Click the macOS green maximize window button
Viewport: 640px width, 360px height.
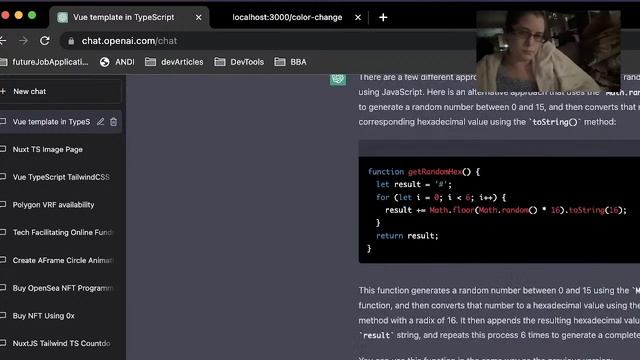click(x=32, y=16)
